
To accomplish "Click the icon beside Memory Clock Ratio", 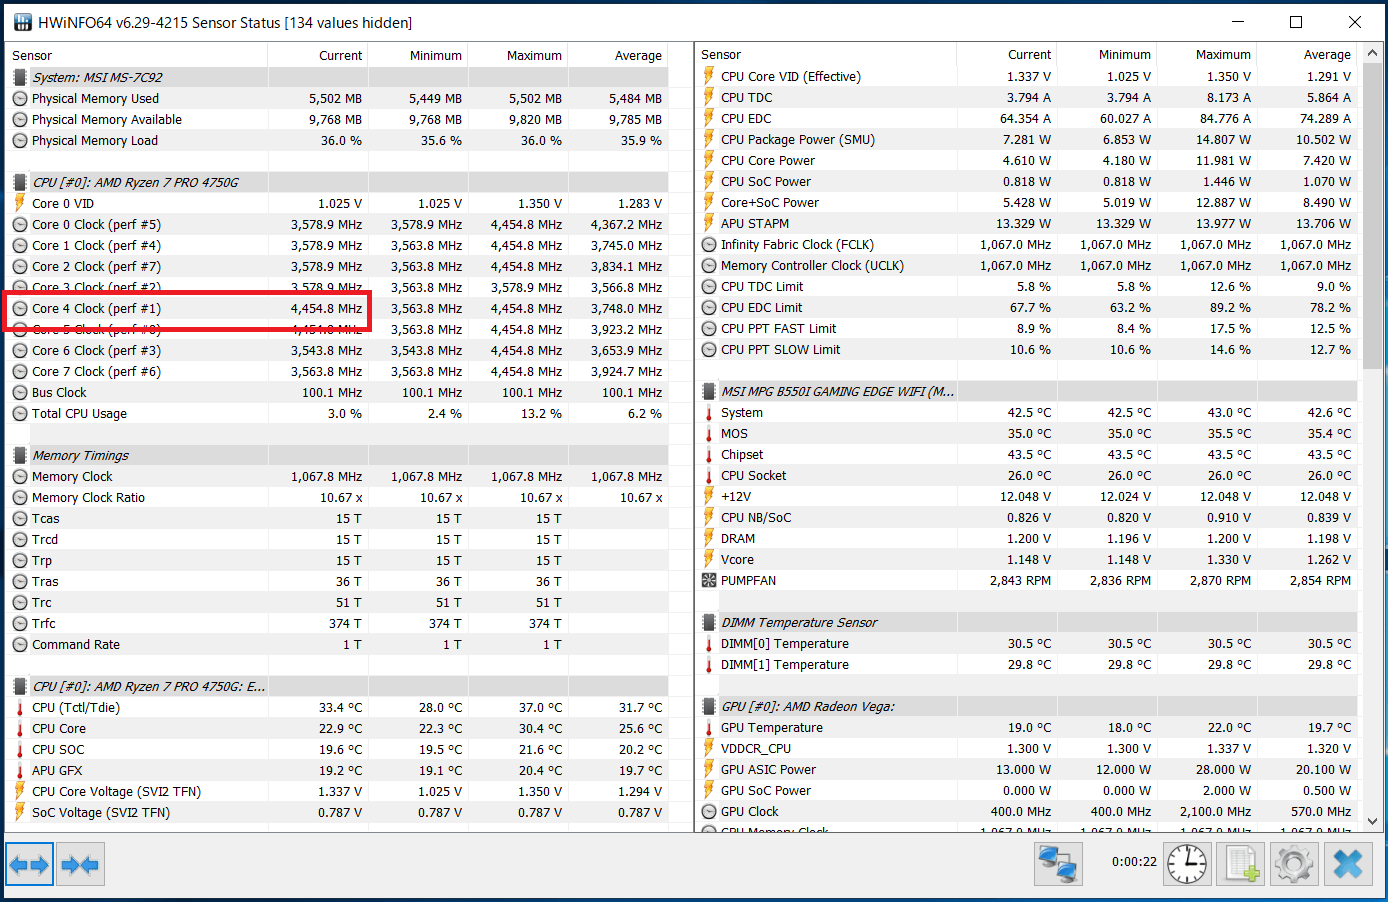I will click(20, 497).
